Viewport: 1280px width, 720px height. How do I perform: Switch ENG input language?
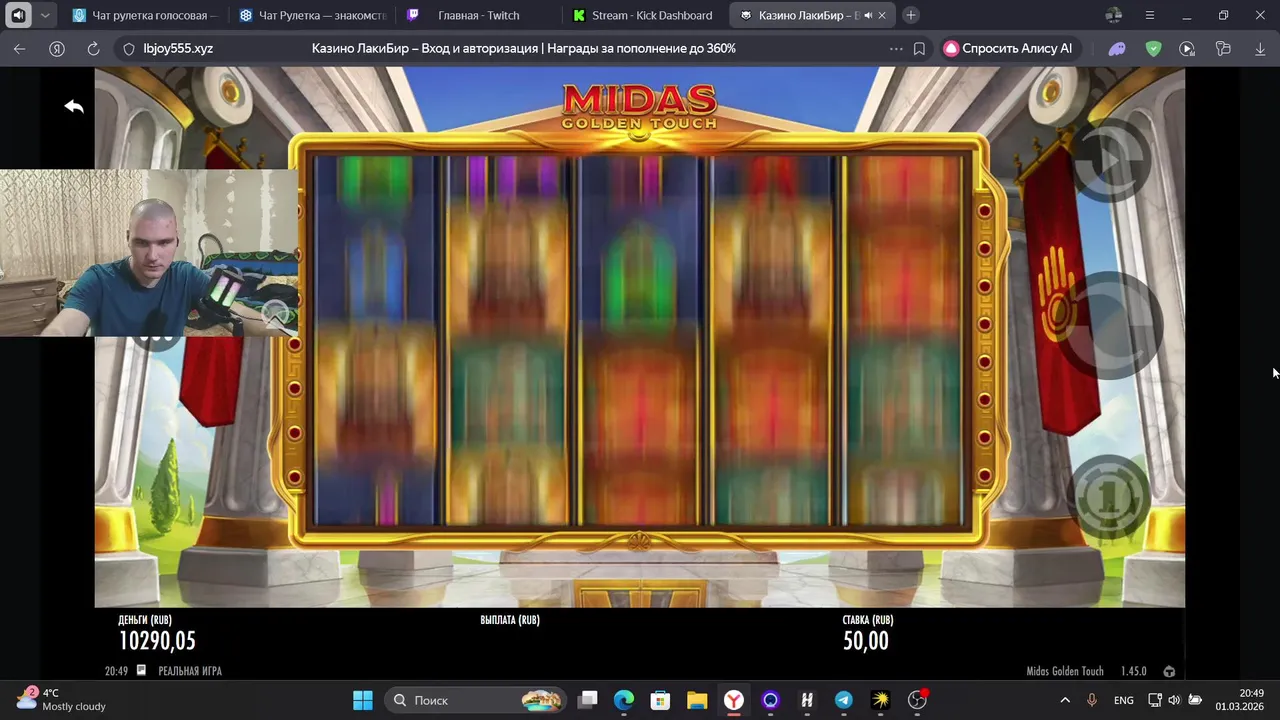pos(1124,700)
